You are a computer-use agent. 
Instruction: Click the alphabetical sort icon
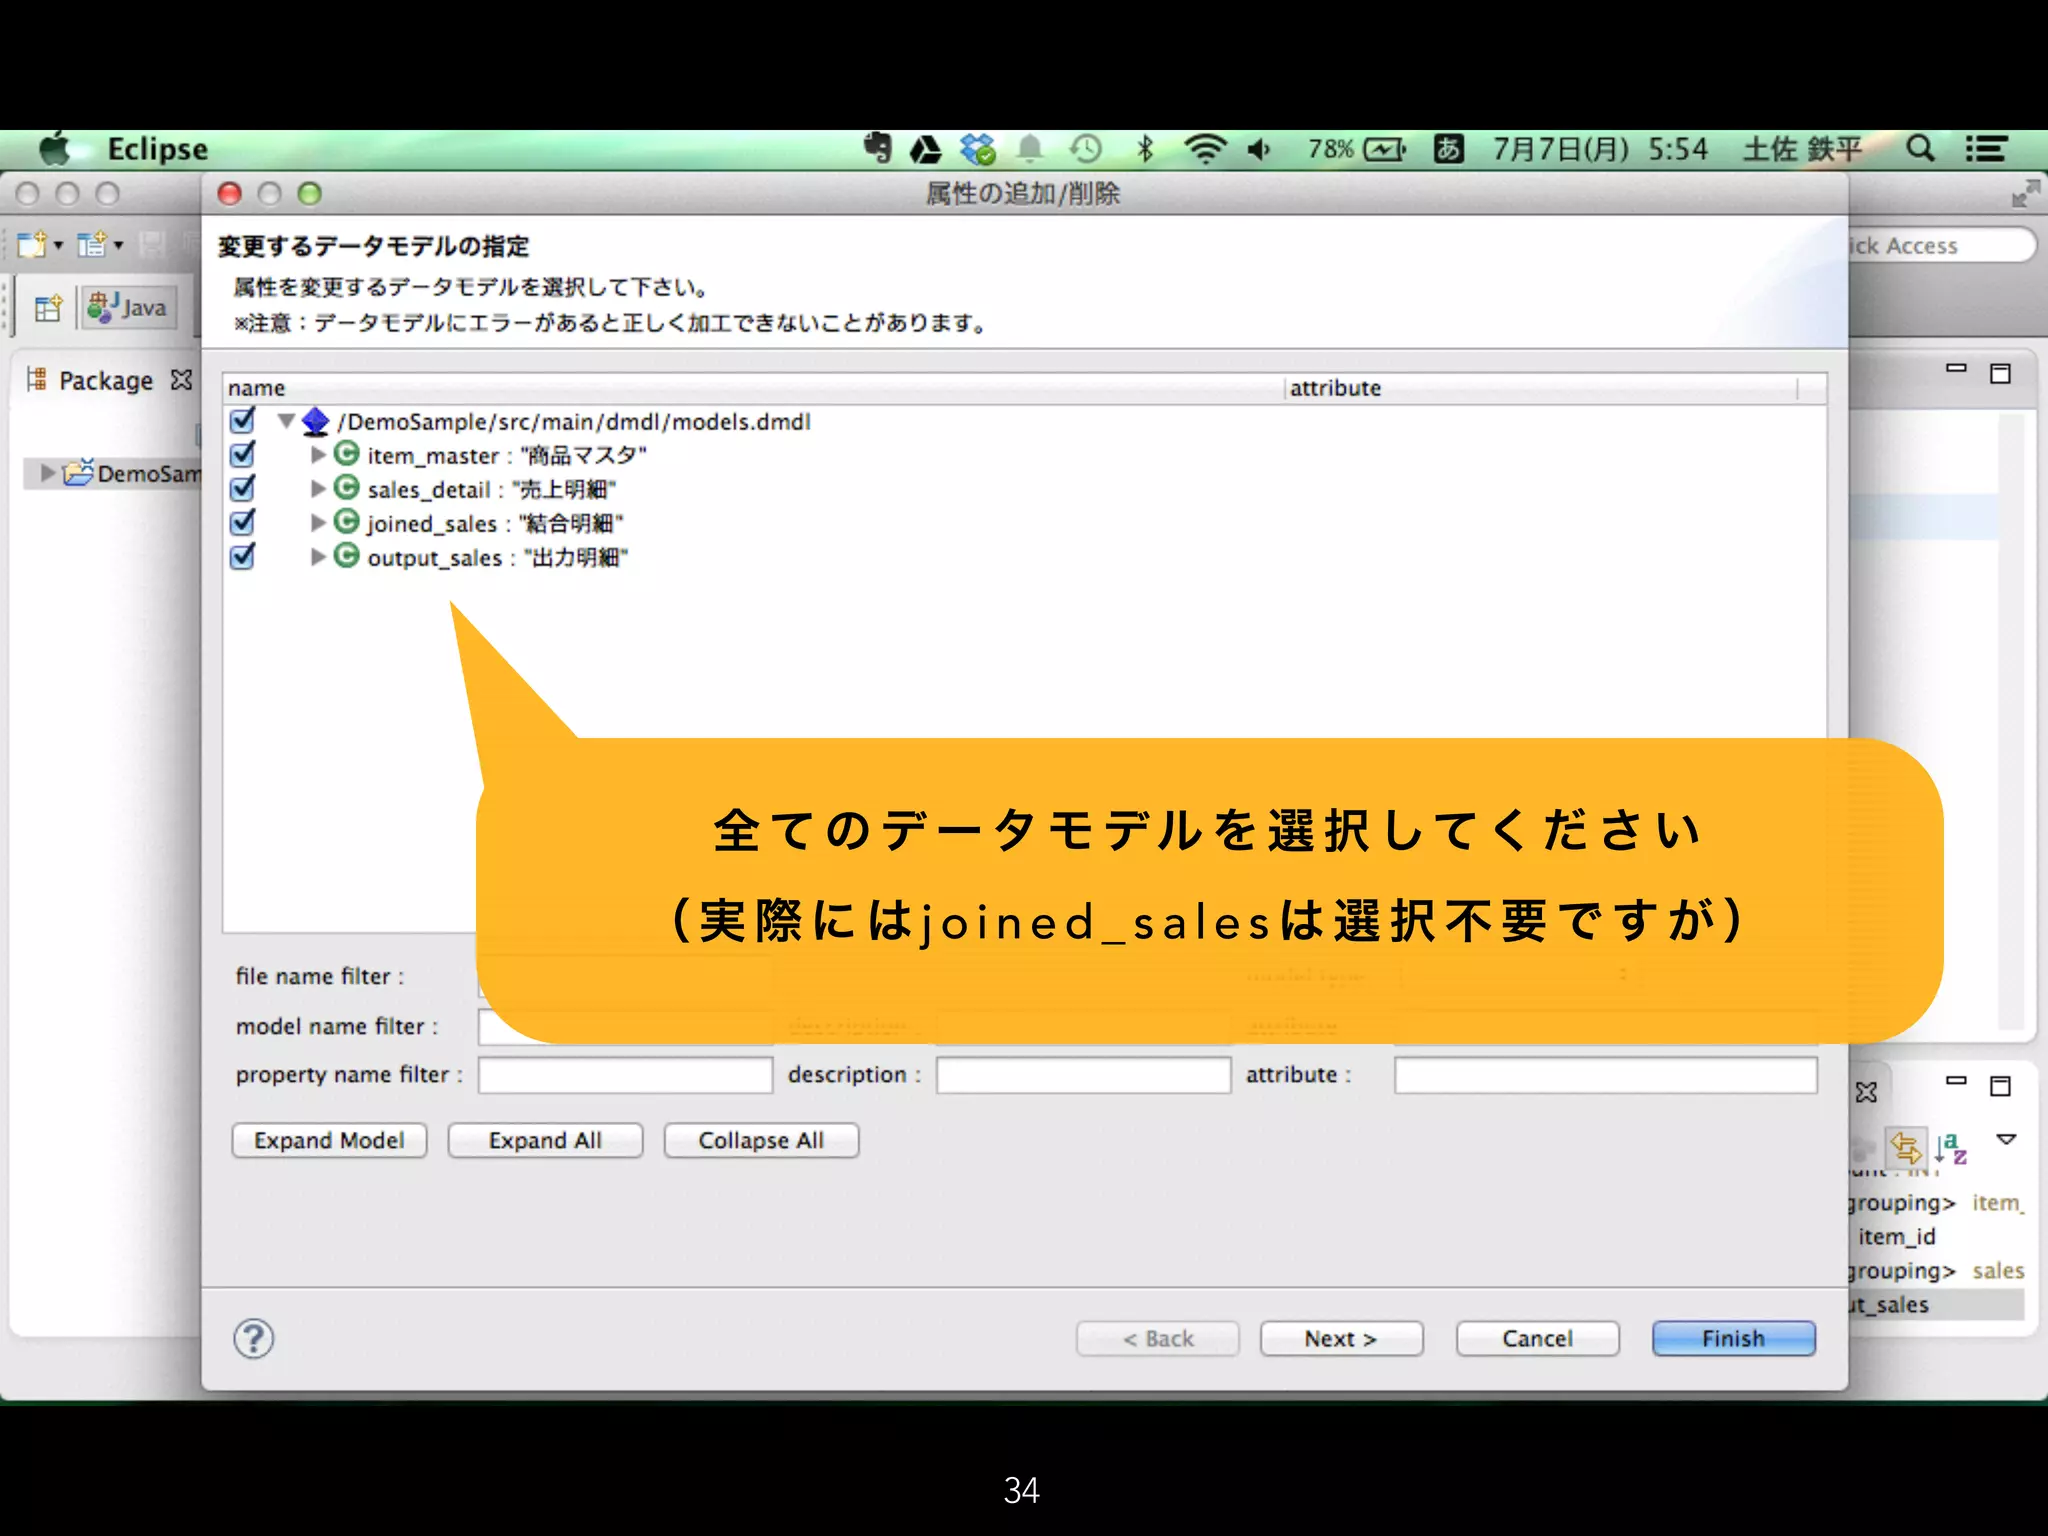tap(1950, 1147)
